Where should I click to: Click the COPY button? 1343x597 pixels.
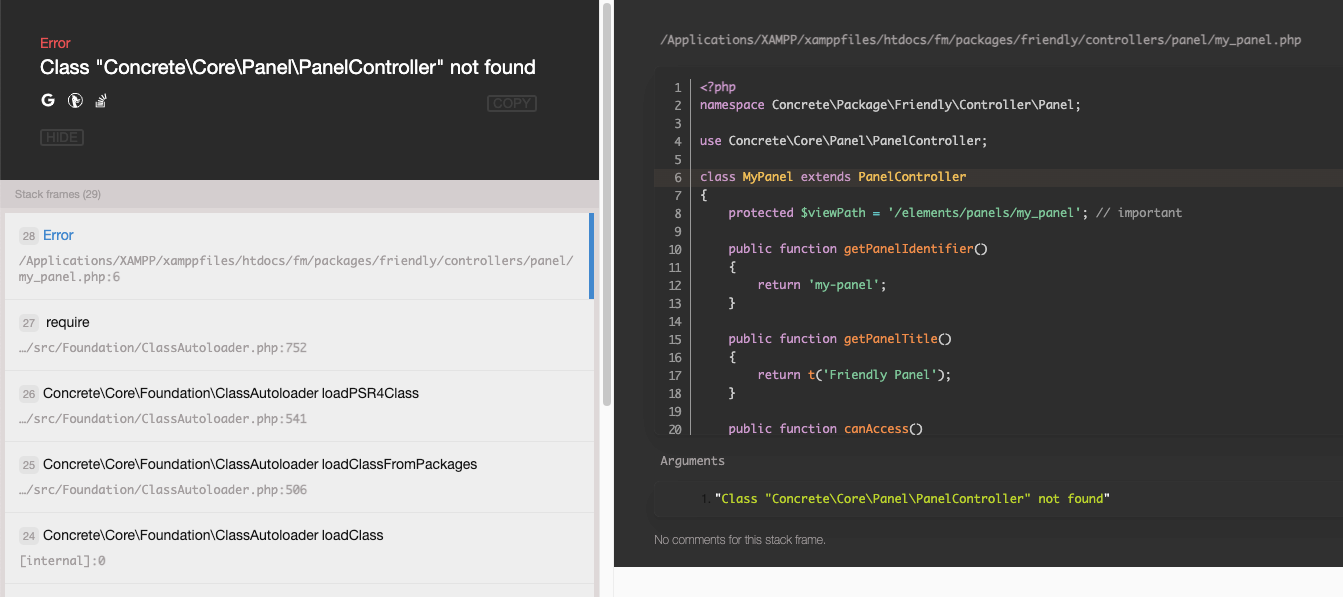(x=512, y=103)
